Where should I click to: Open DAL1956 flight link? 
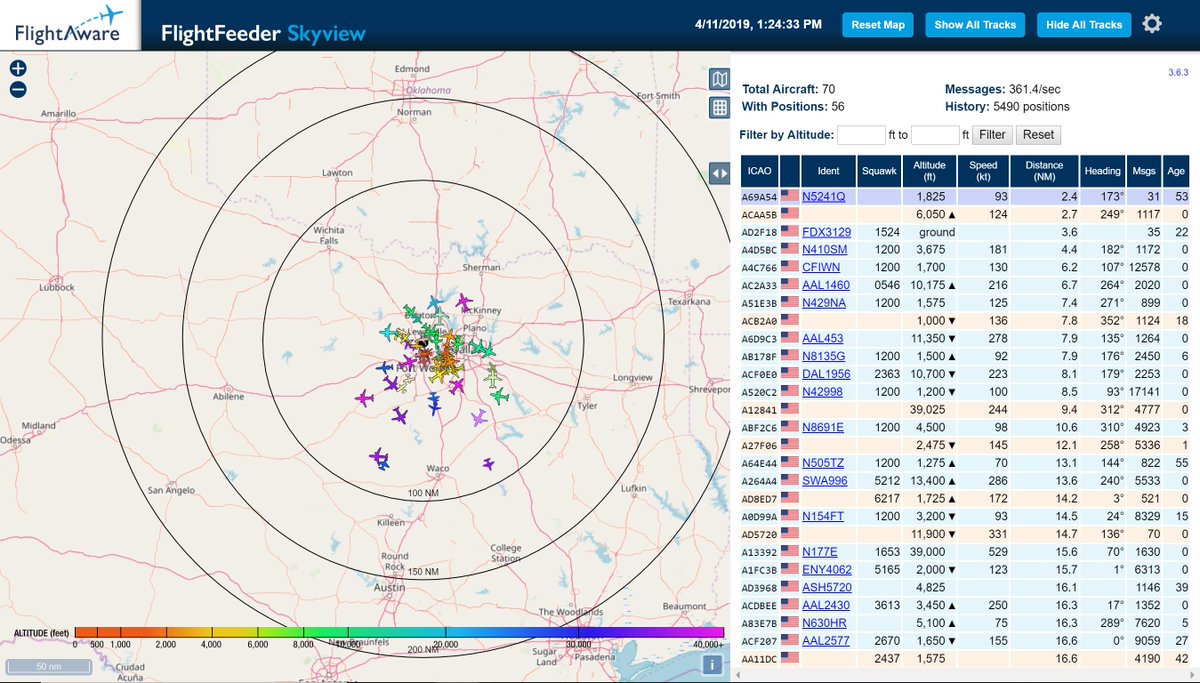coord(826,372)
